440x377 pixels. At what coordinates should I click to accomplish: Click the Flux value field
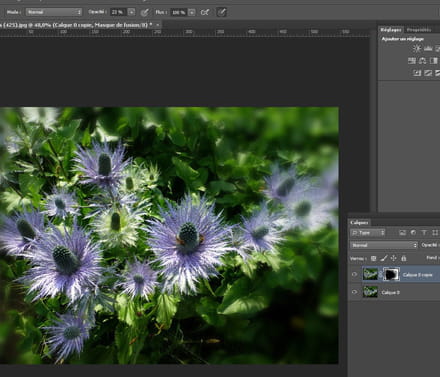click(178, 13)
